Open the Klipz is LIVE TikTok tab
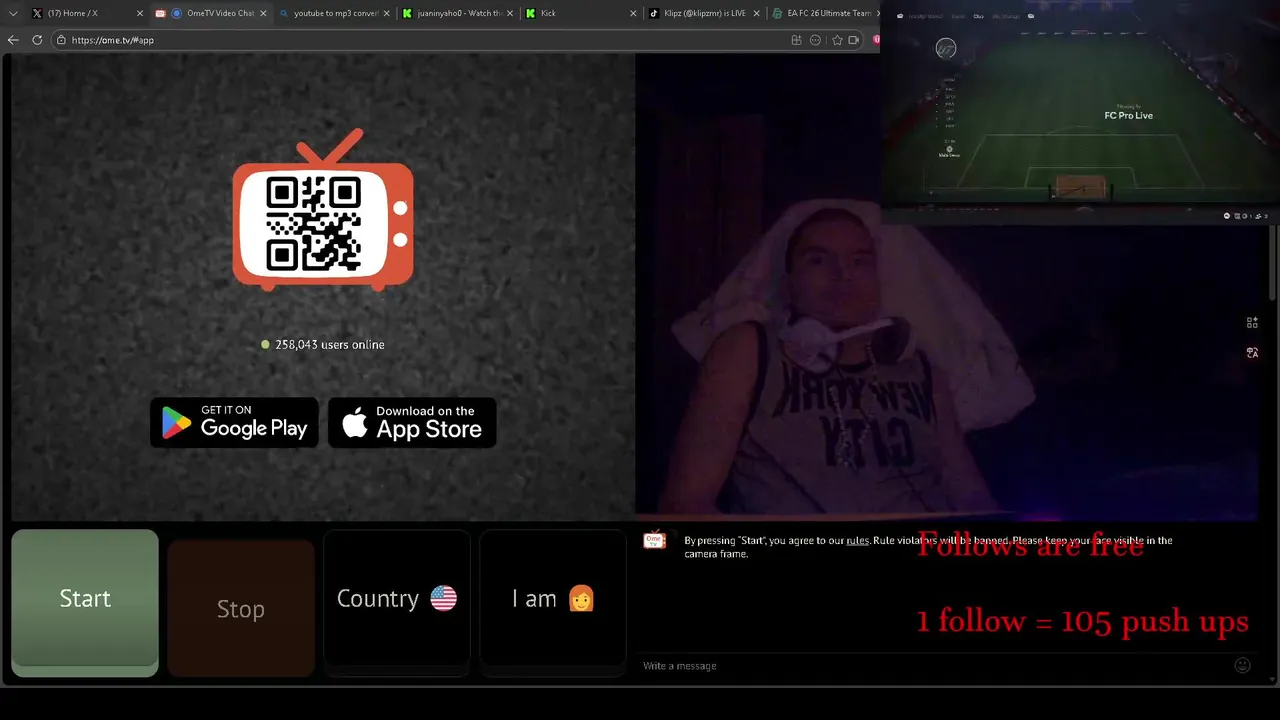Viewport: 1280px width, 720px height. tap(705, 13)
